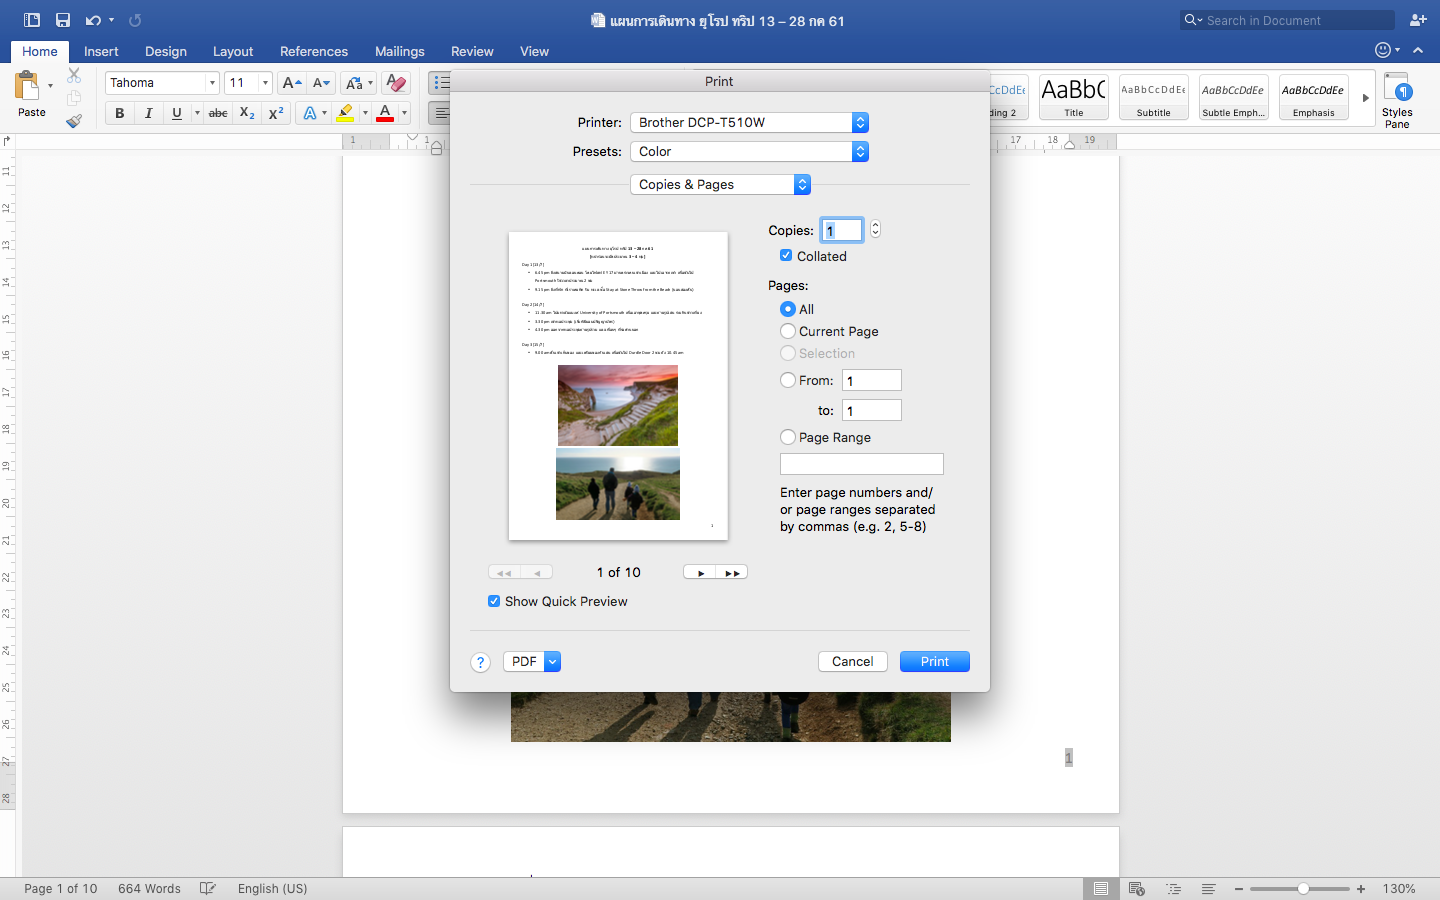Click the help question mark button
The height and width of the screenshot is (900, 1440).
click(x=480, y=662)
